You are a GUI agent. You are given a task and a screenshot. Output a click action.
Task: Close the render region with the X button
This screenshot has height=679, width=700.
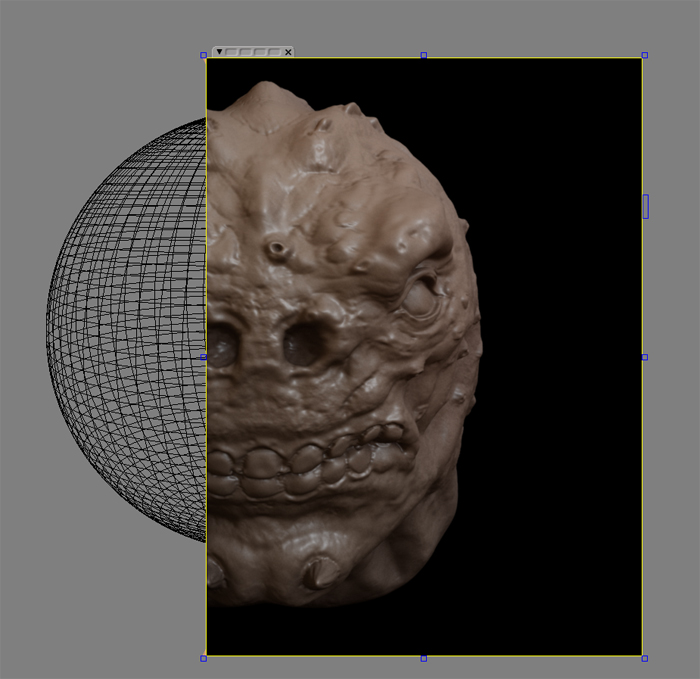(x=288, y=52)
